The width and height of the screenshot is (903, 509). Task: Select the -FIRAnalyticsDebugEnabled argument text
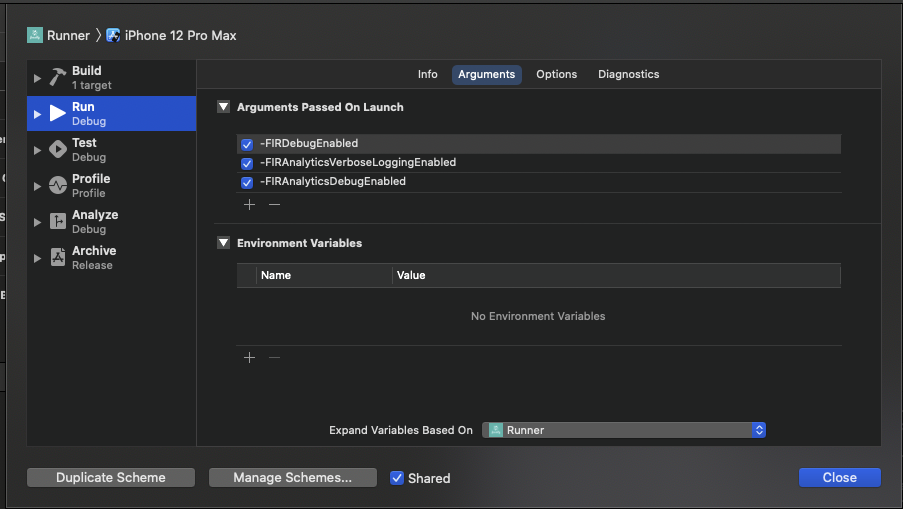333,181
